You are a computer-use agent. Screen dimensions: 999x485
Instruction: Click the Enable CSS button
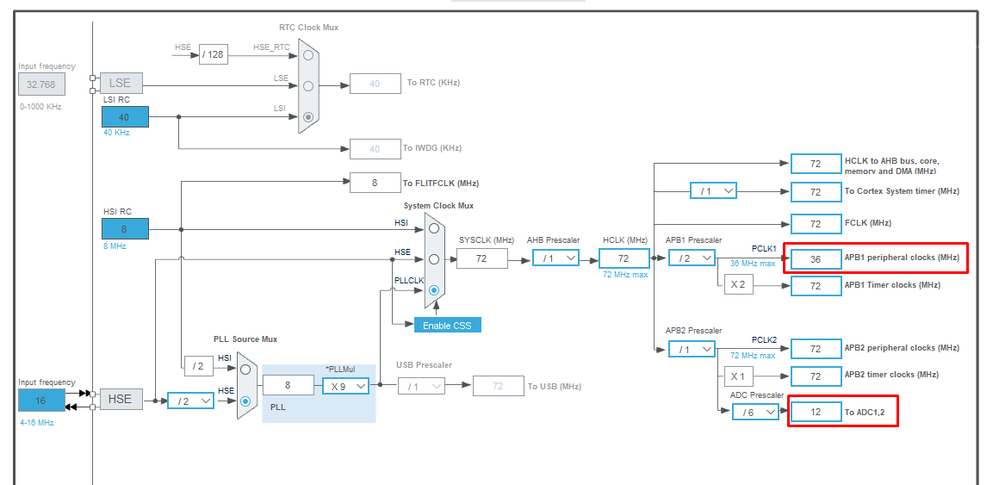(447, 325)
